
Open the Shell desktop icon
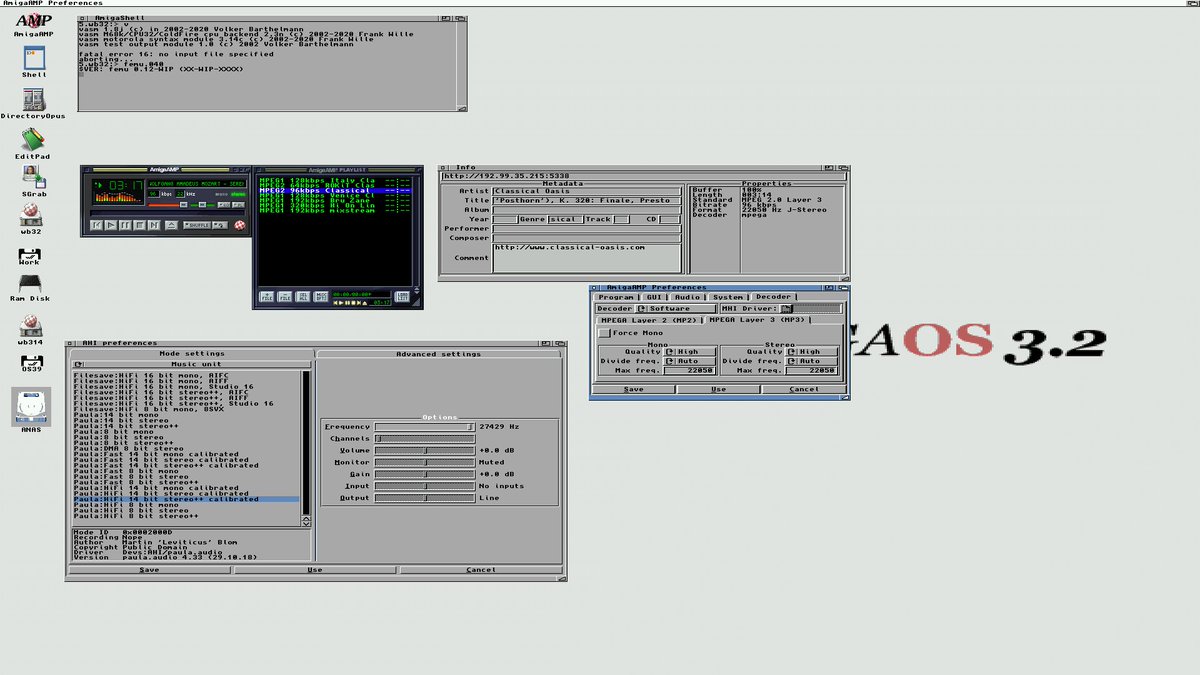coord(33,62)
